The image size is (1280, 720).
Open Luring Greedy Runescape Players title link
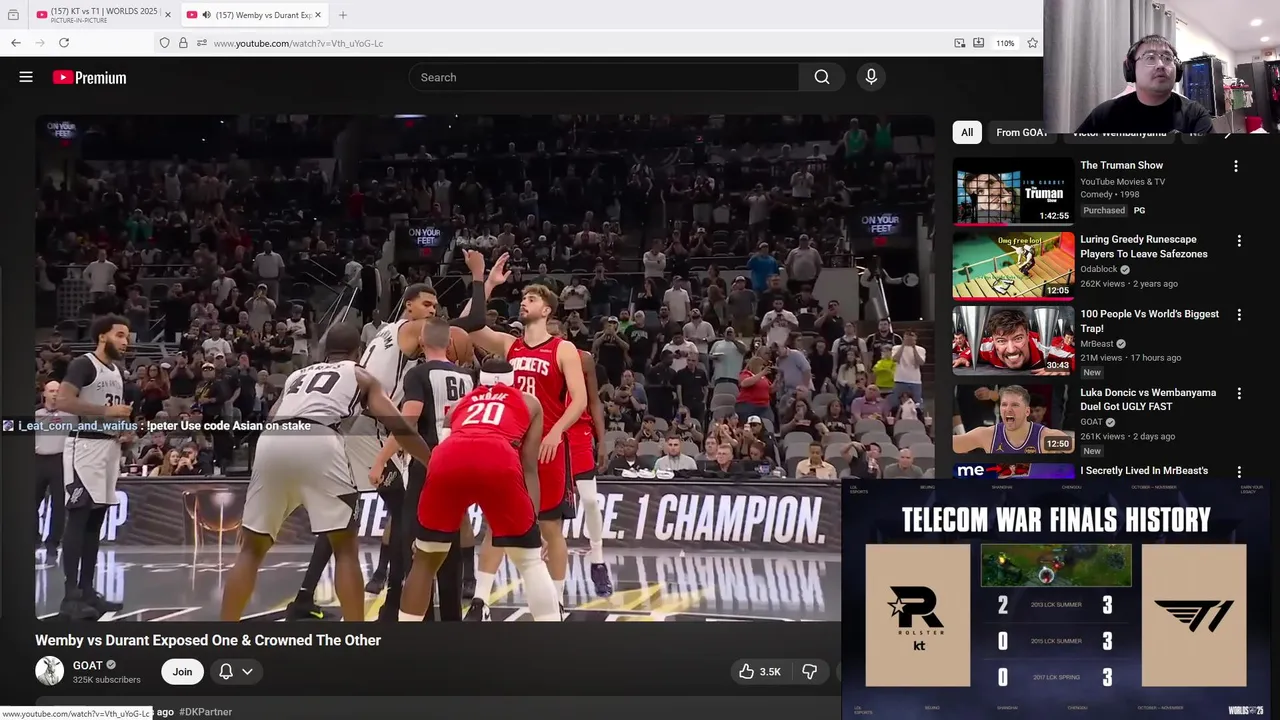(x=1143, y=247)
